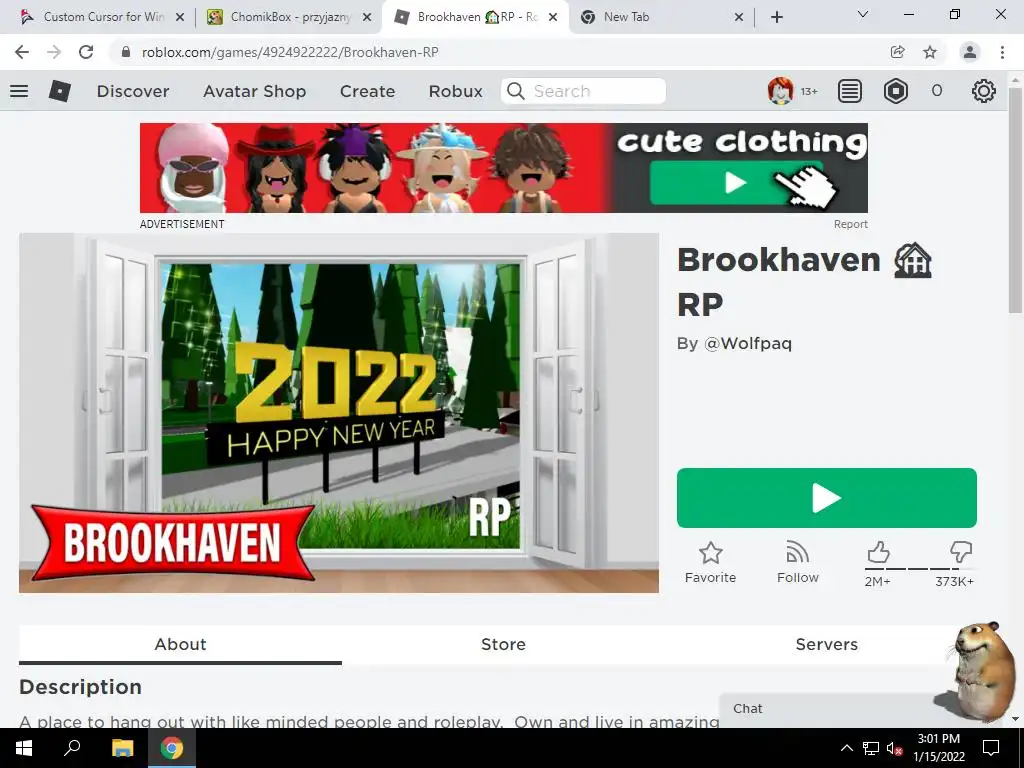Dislike the game with thumbs down
Image resolution: width=1024 pixels, height=768 pixels.
[961, 552]
